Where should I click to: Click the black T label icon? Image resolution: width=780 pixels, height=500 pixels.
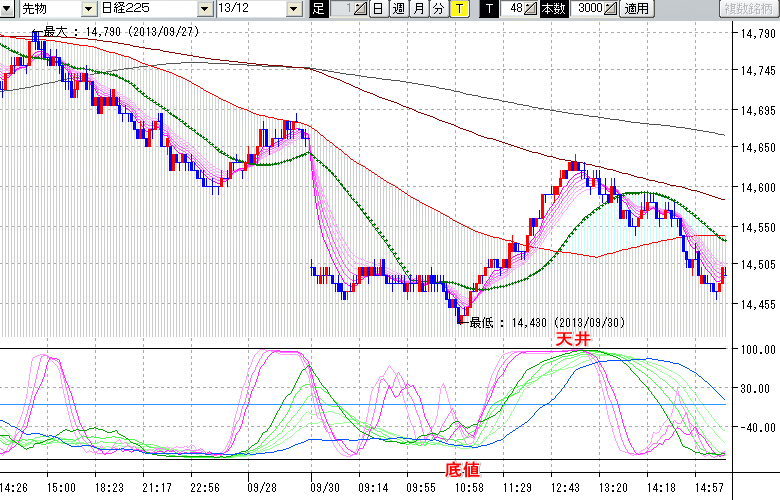pyautogui.click(x=489, y=9)
